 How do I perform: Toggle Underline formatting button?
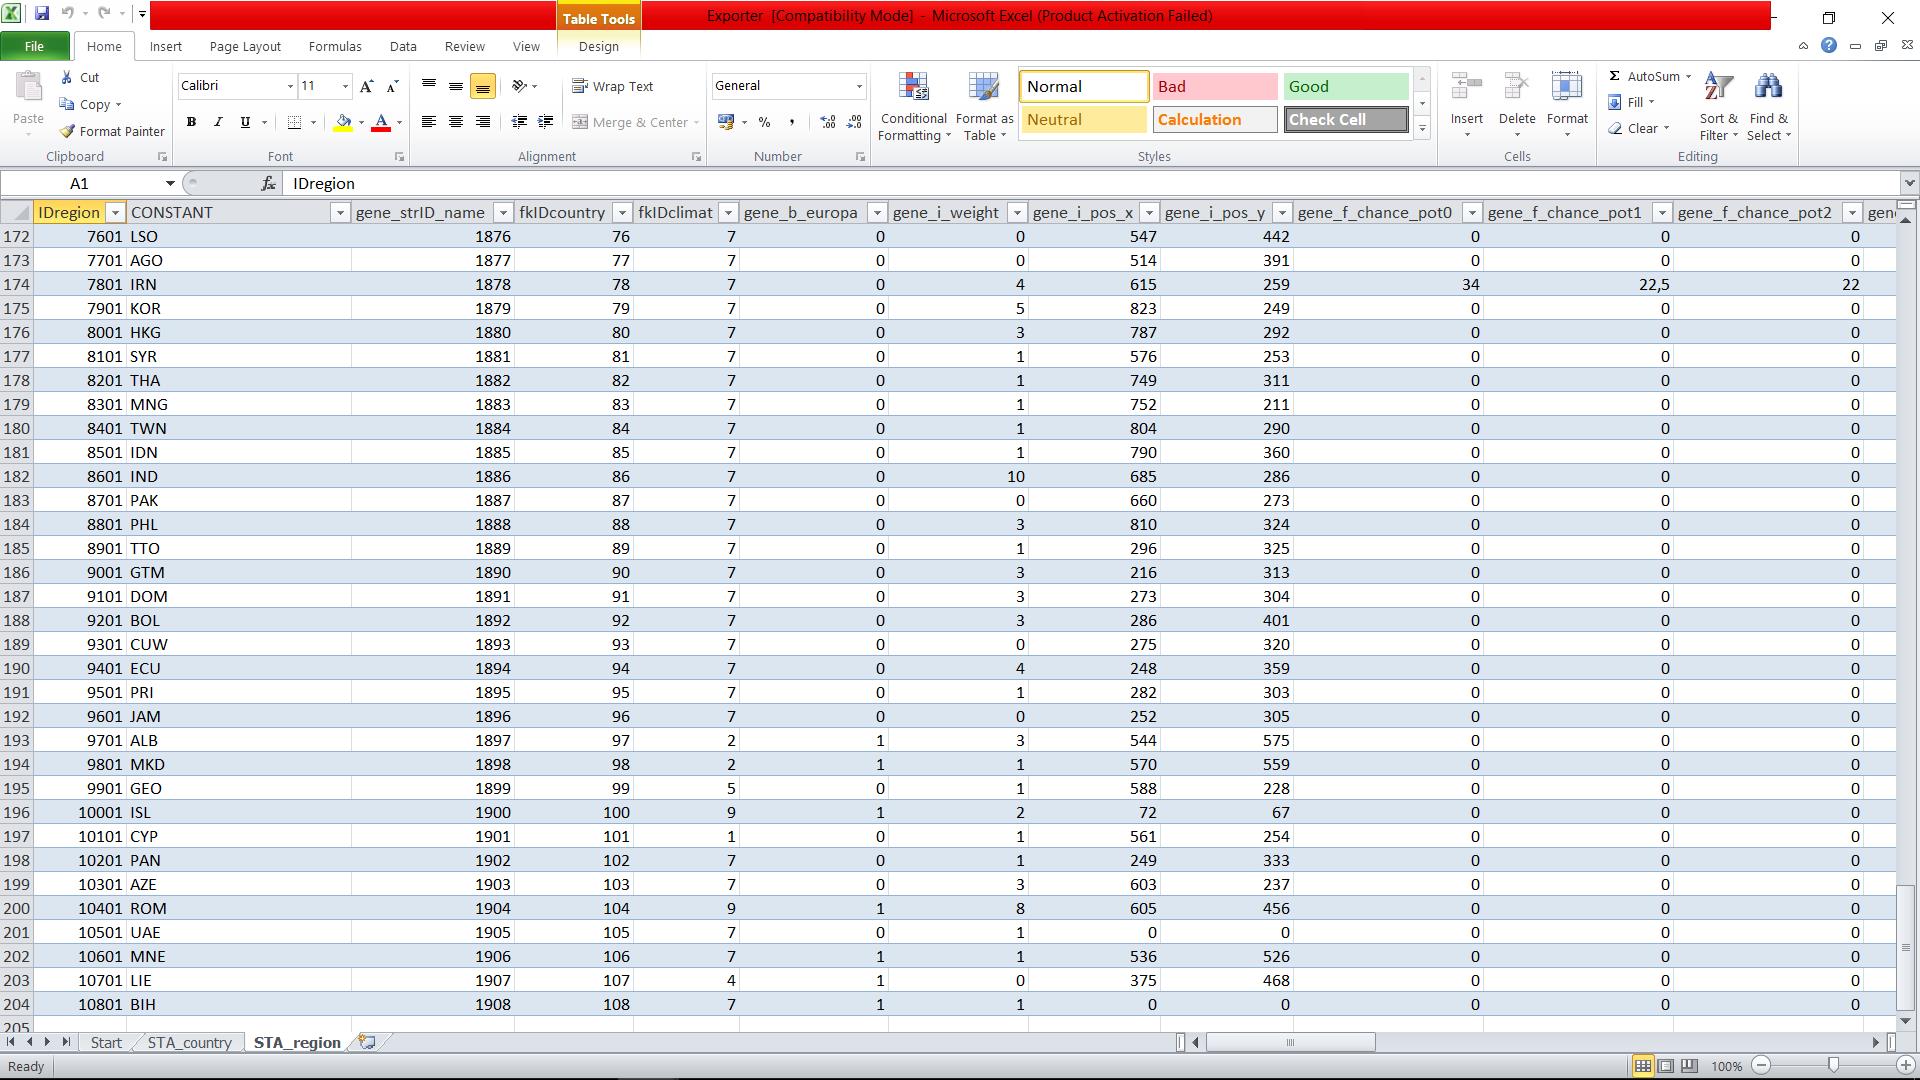click(x=245, y=122)
